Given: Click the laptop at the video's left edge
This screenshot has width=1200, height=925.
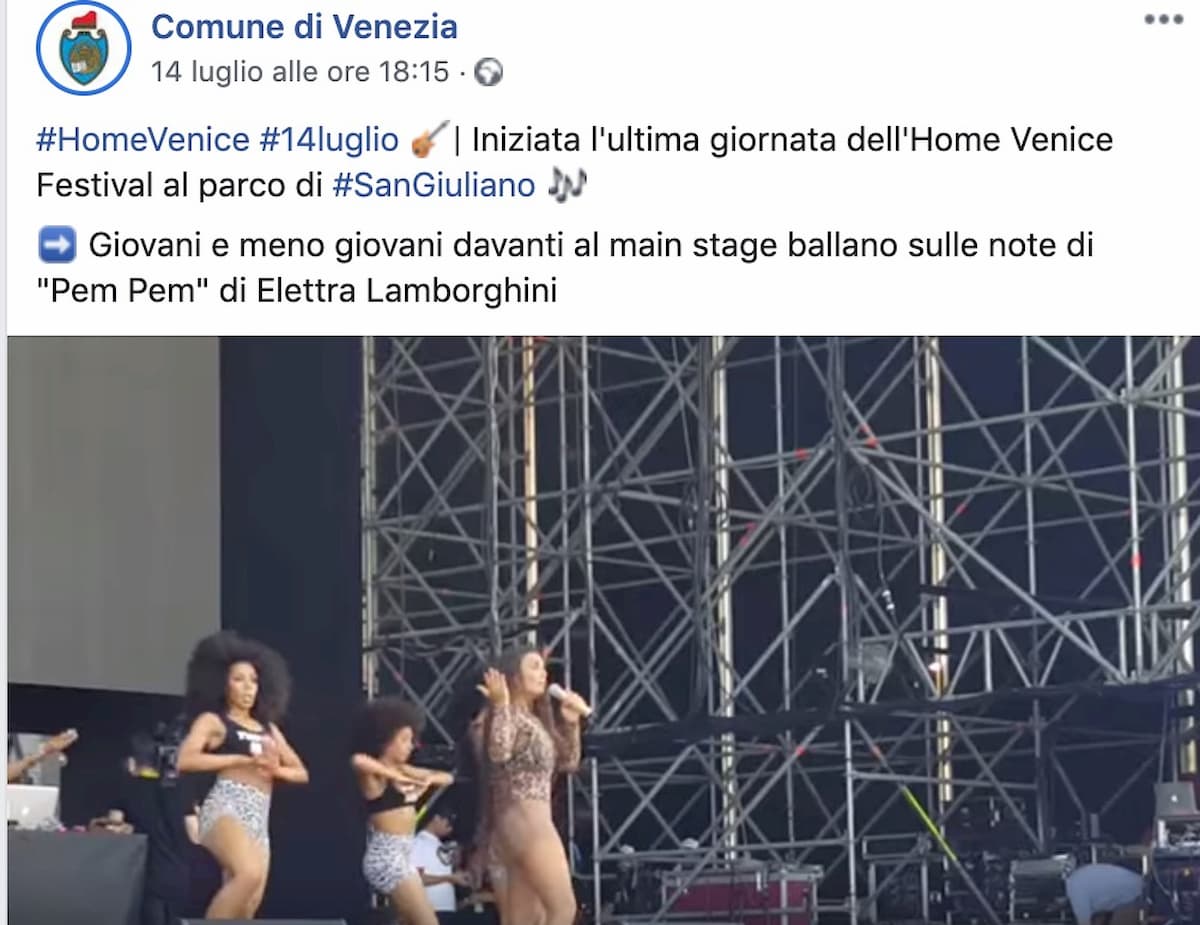Looking at the screenshot, I should click(32, 805).
